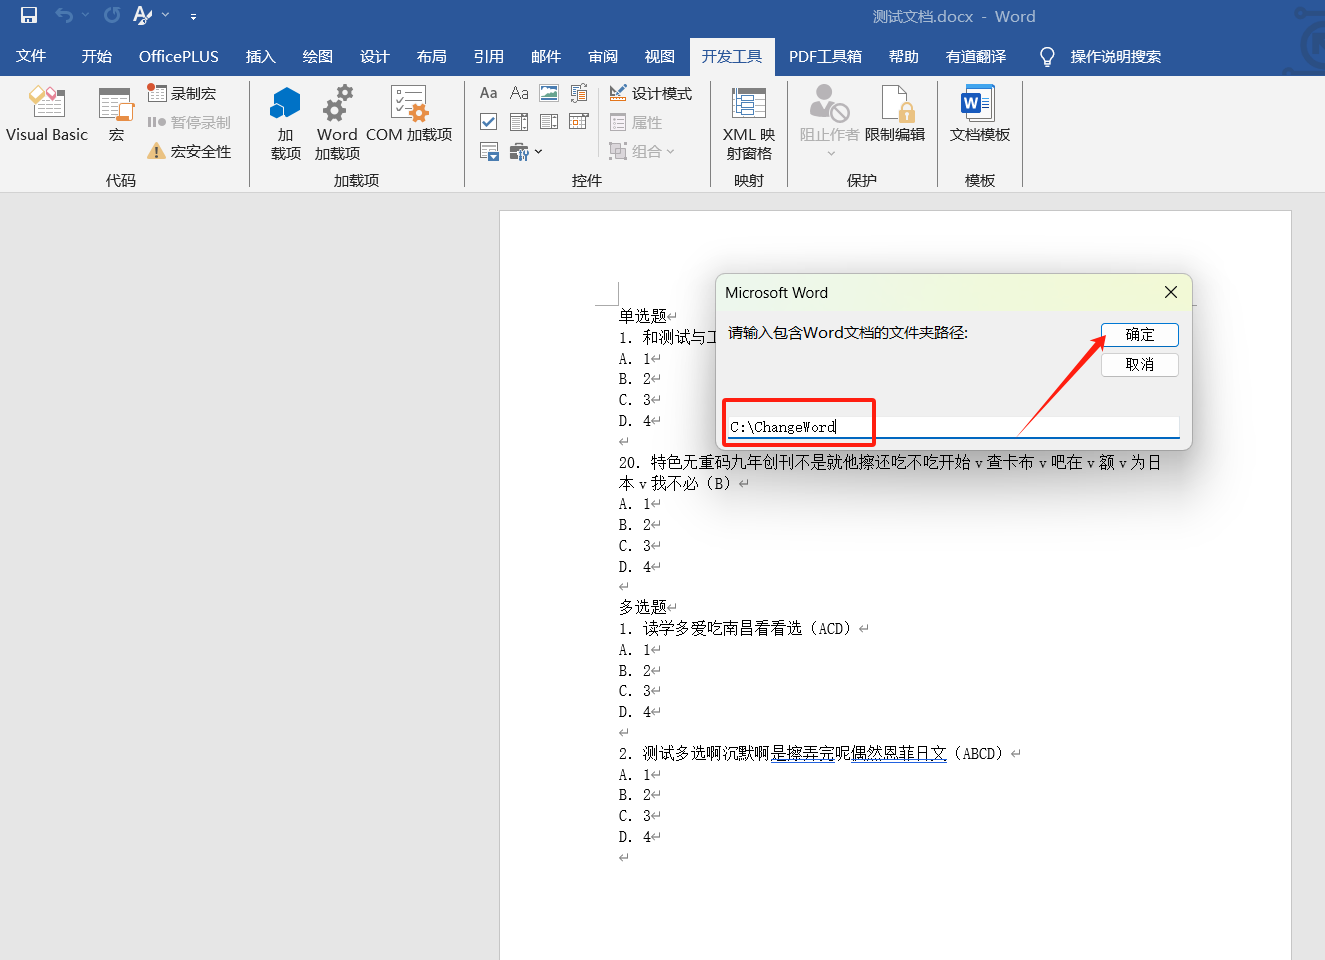
Task: Insert a check box content control
Action: [488, 122]
